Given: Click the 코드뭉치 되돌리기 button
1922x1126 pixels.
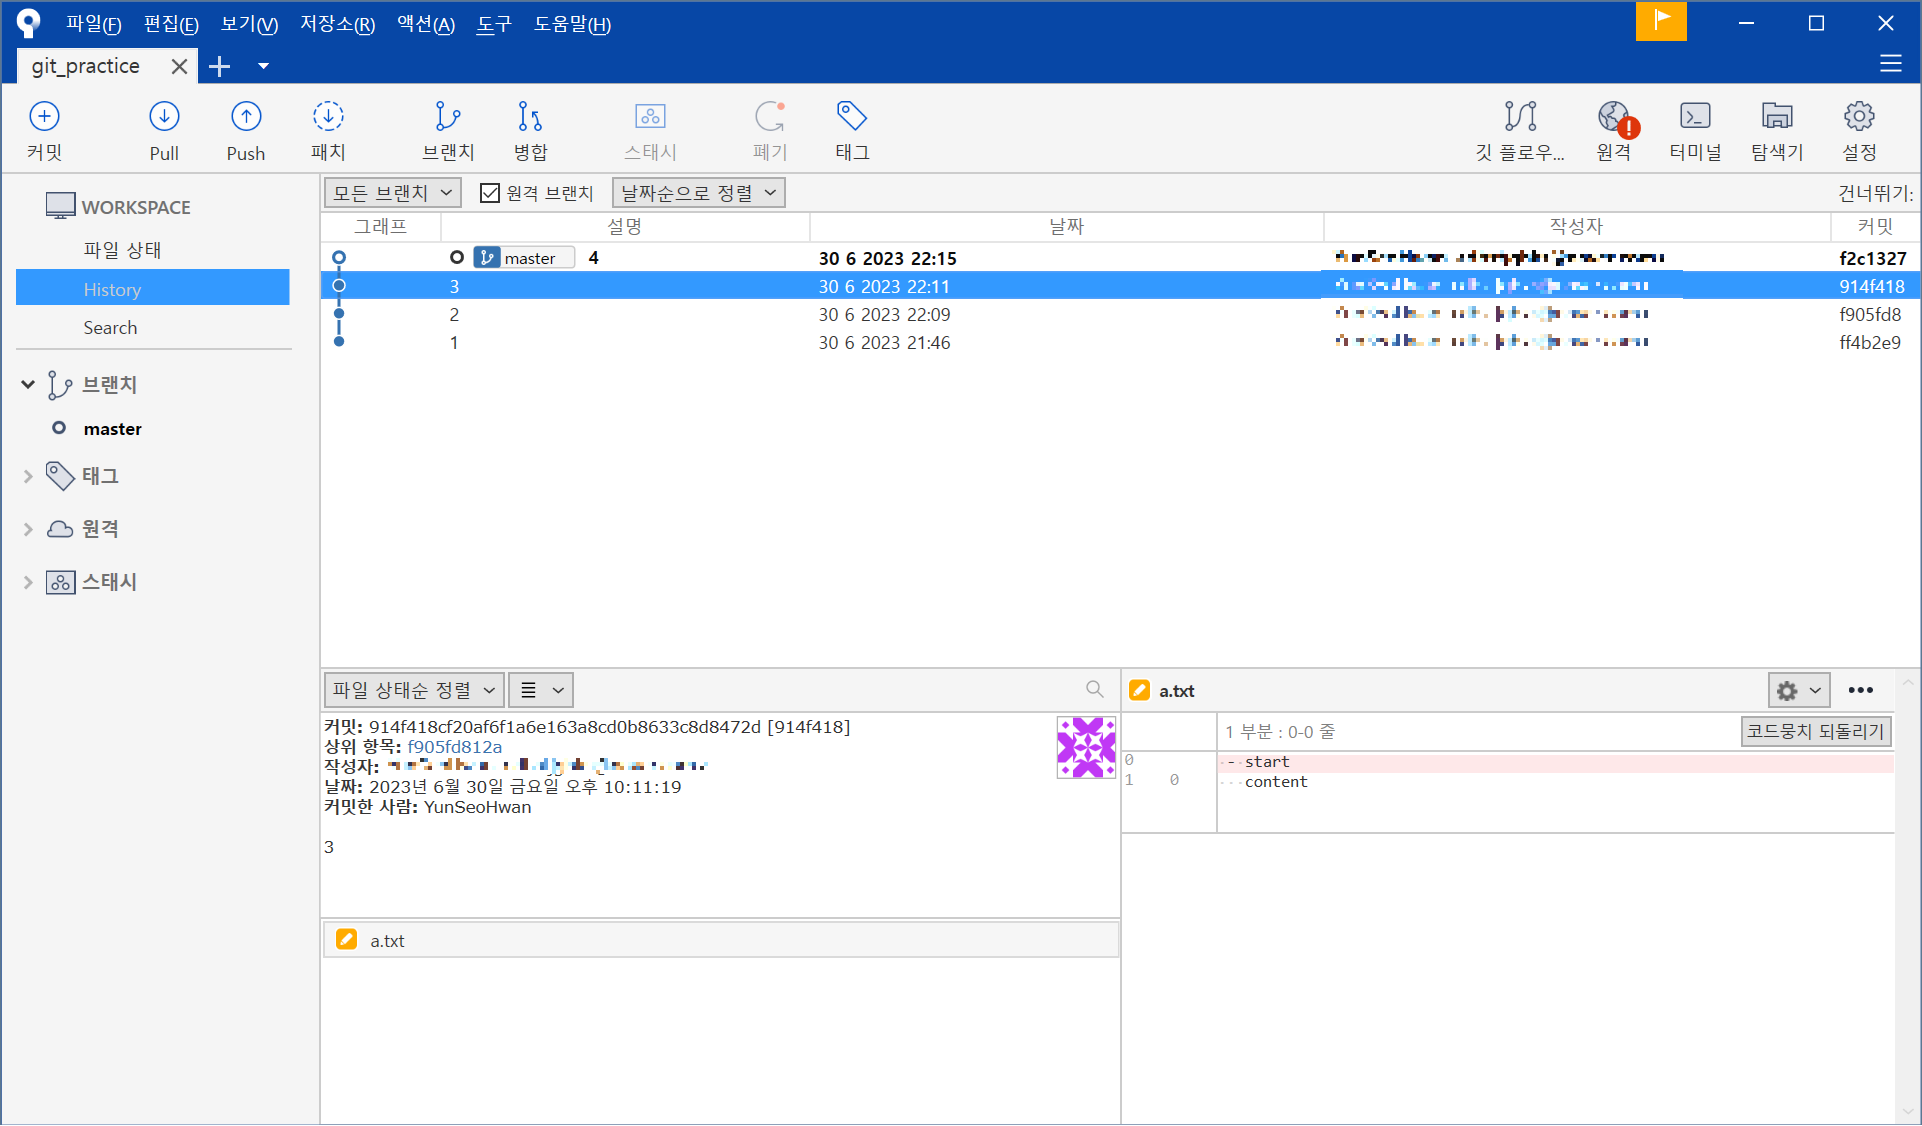Looking at the screenshot, I should tap(1815, 731).
